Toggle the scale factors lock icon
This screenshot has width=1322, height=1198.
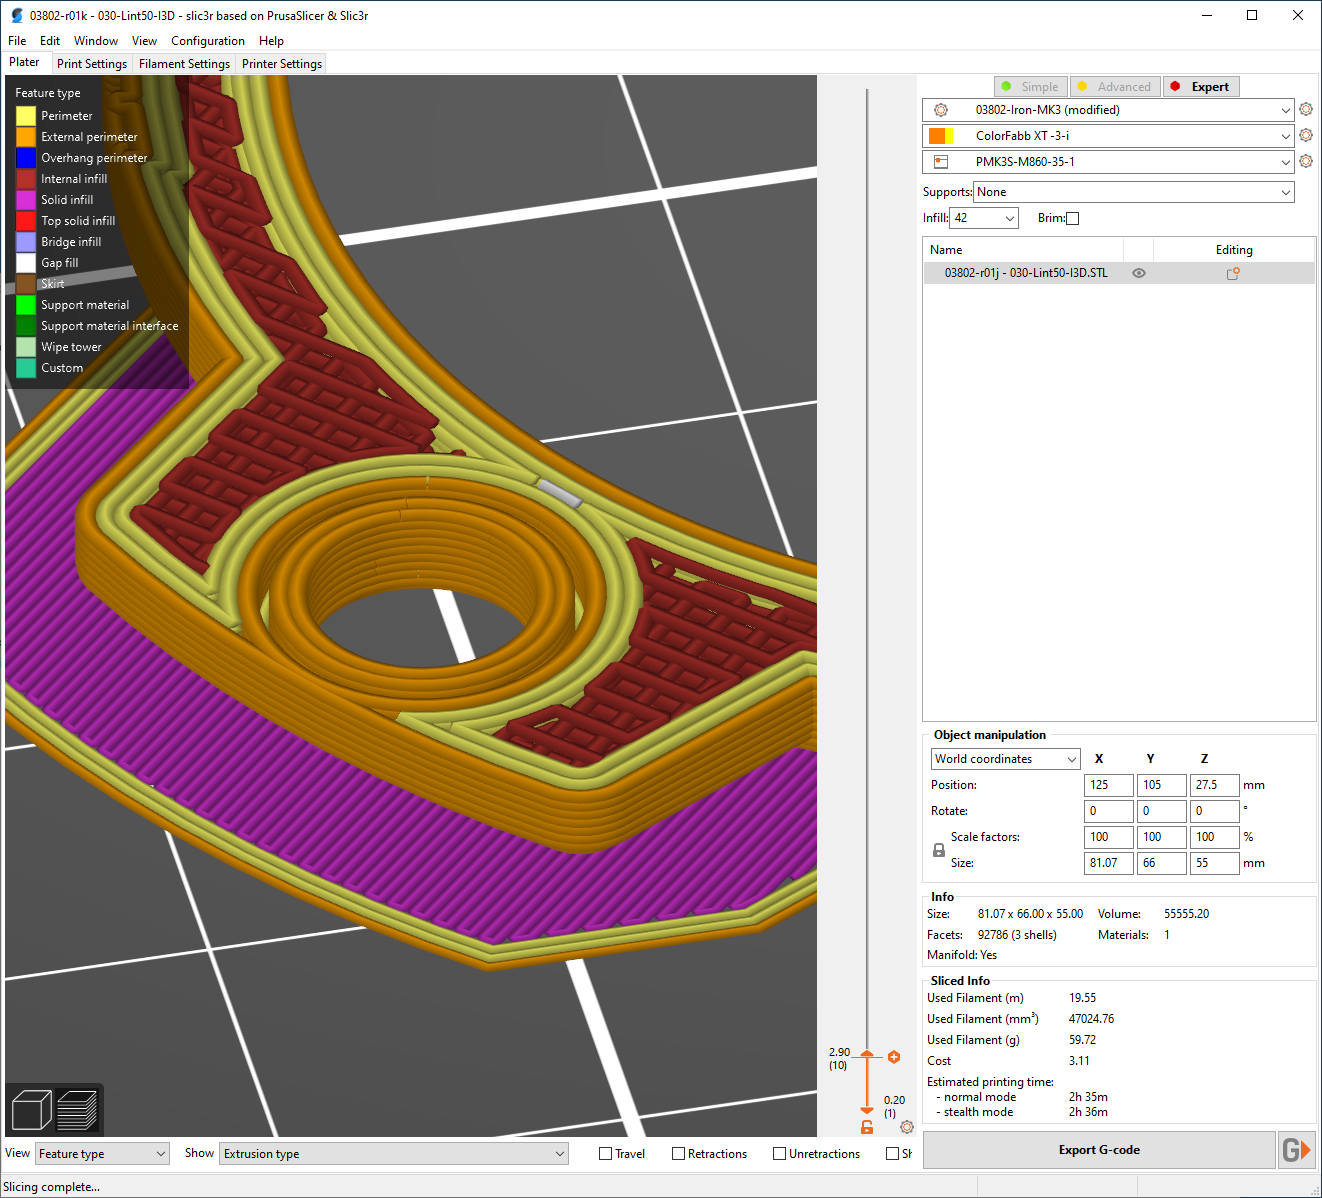(x=939, y=850)
